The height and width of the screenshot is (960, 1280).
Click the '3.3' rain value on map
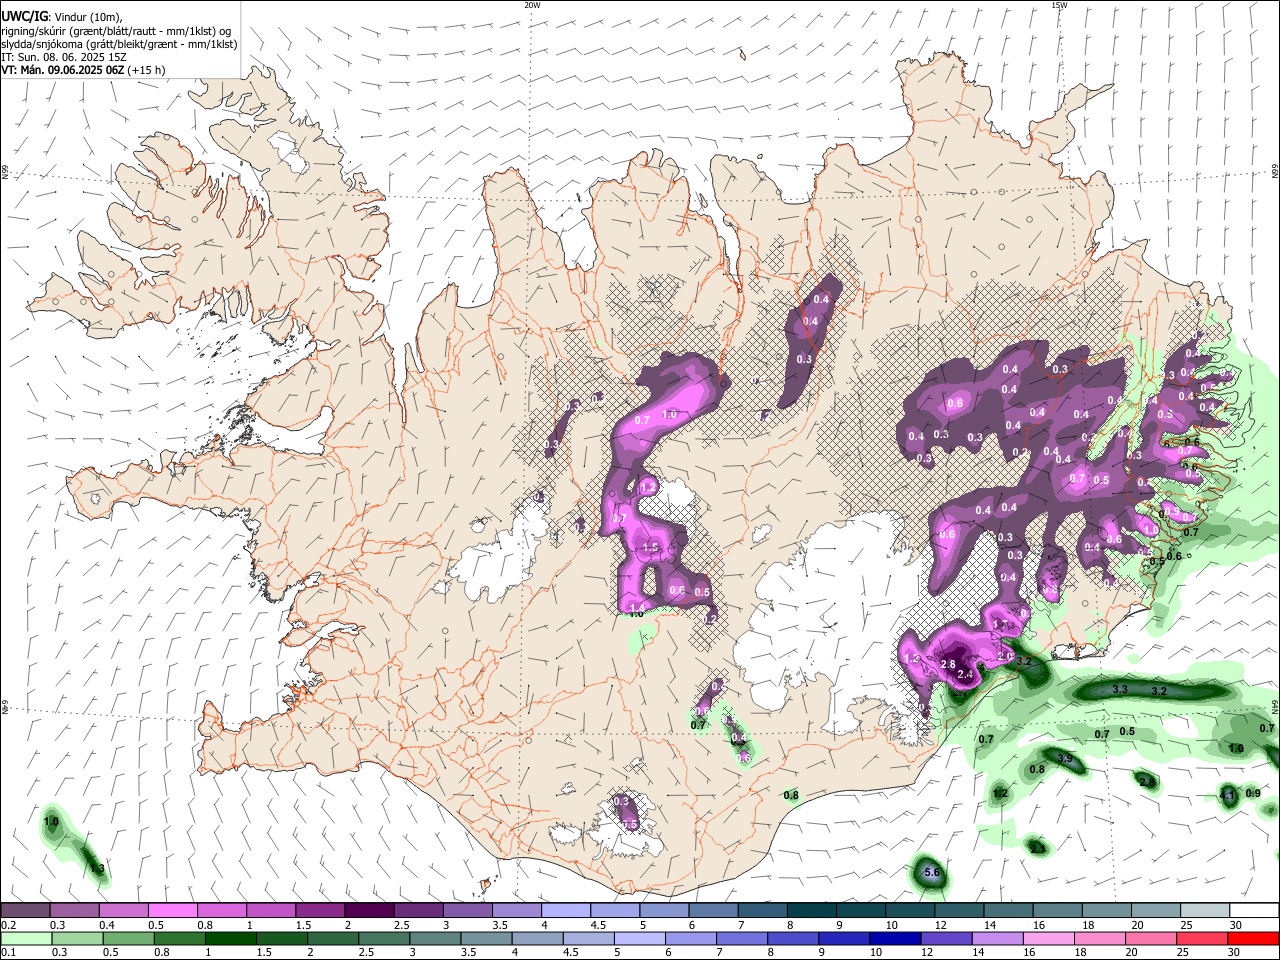(1121, 689)
